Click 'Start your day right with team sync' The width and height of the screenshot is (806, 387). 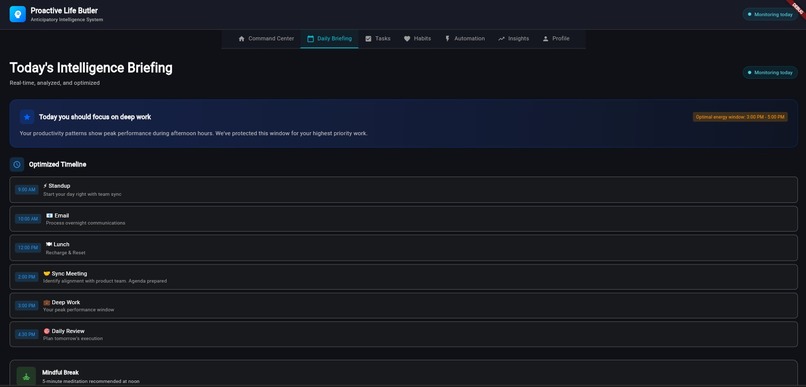click(x=82, y=194)
